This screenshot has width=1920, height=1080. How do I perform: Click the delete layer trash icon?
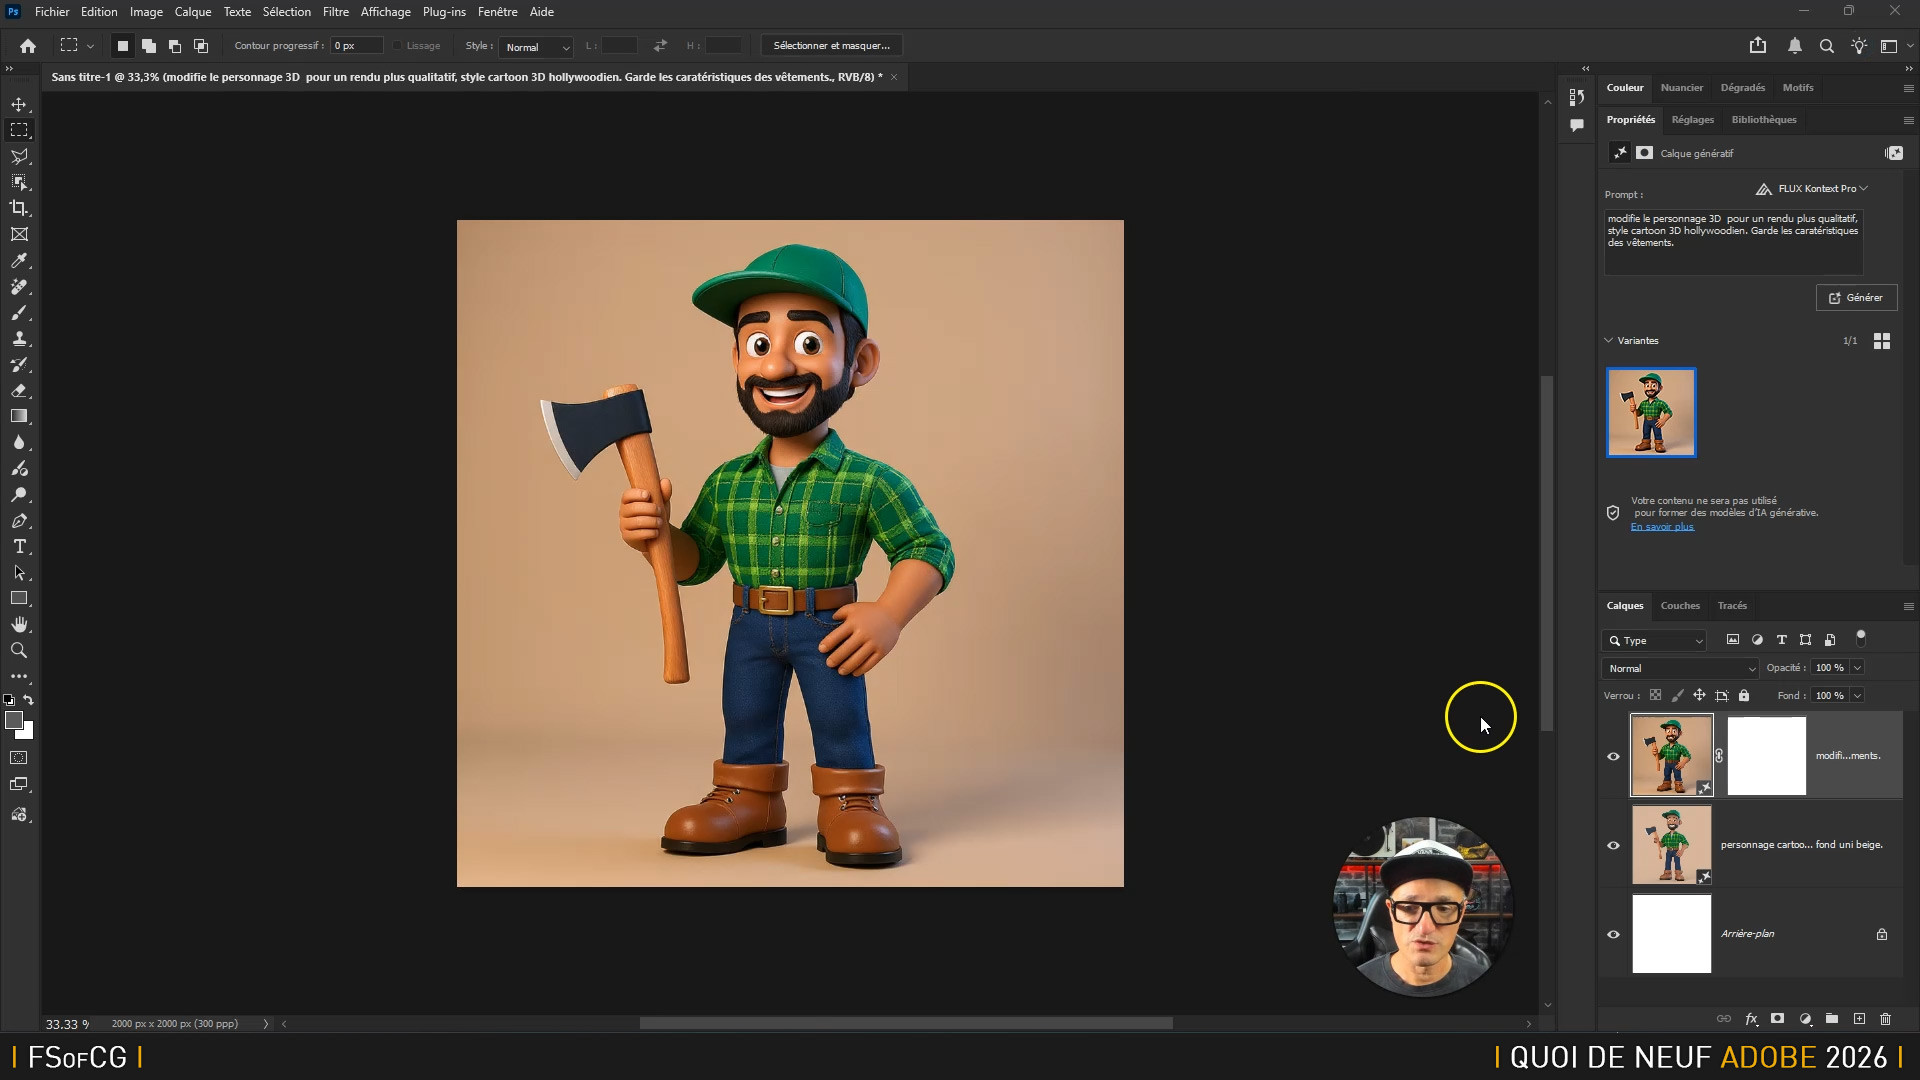(x=1885, y=1019)
